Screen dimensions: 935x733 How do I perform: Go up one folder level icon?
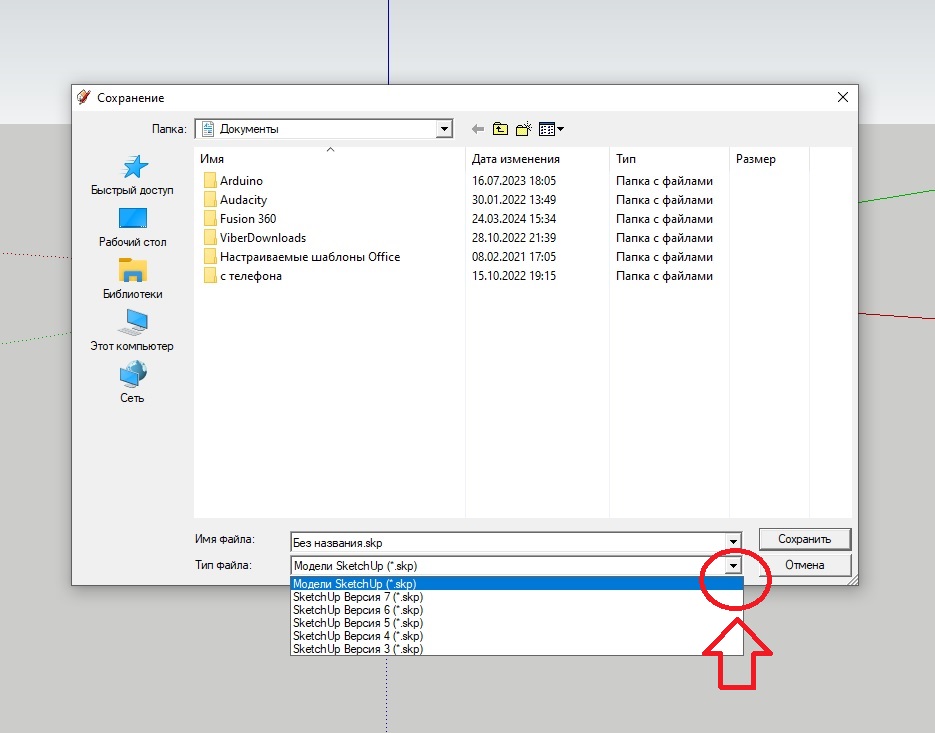point(500,129)
